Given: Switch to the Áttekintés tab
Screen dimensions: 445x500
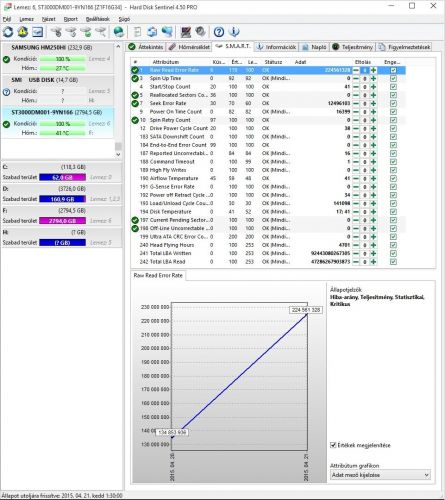Looking at the screenshot, I should 146,47.
